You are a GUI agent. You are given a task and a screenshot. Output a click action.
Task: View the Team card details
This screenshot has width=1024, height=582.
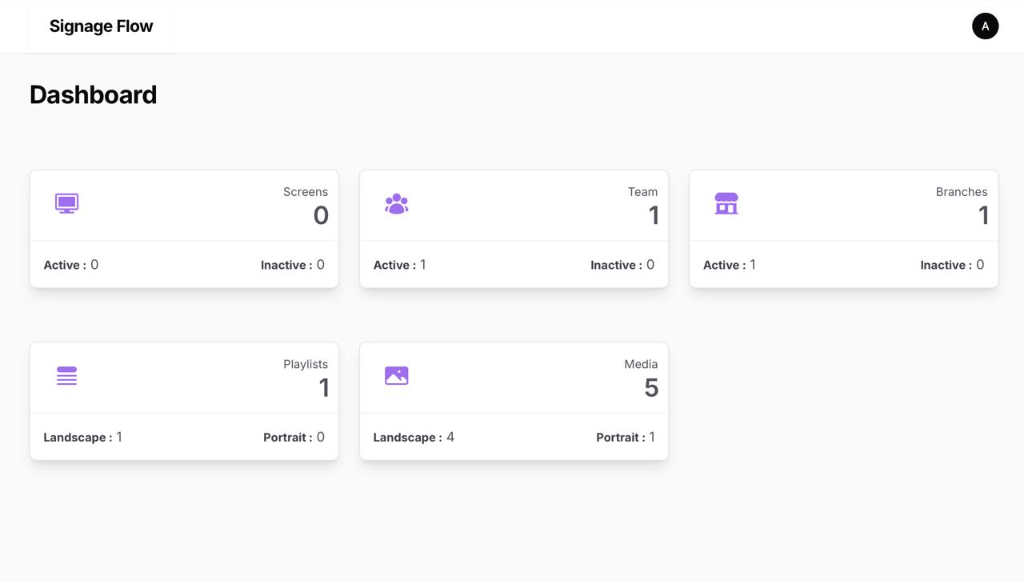(513, 228)
